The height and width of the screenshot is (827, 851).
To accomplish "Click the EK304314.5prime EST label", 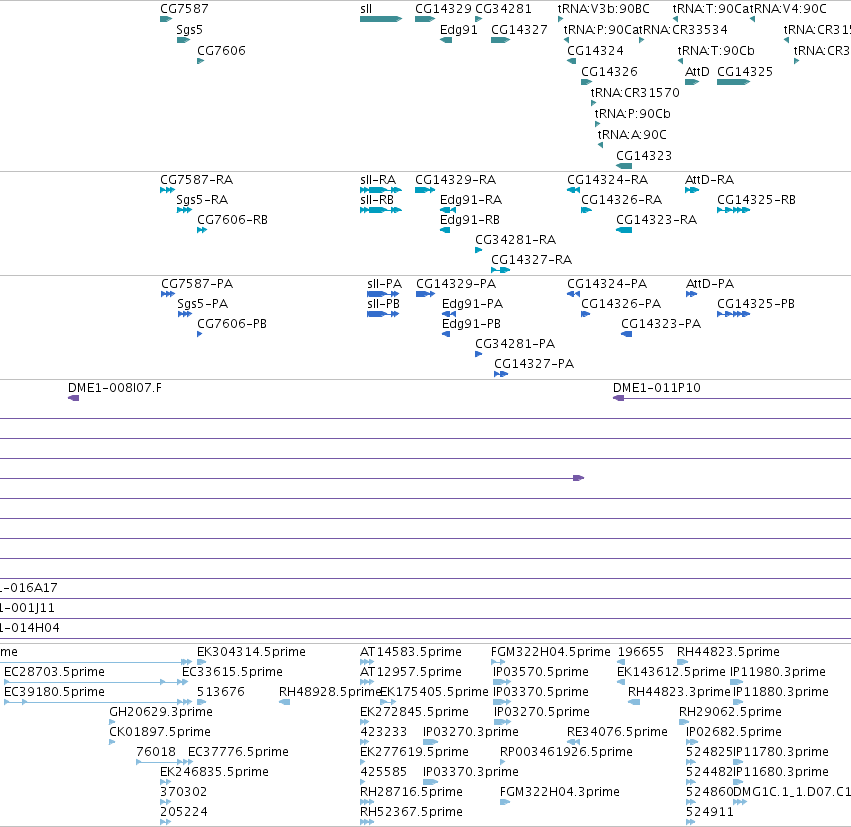I will point(251,652).
